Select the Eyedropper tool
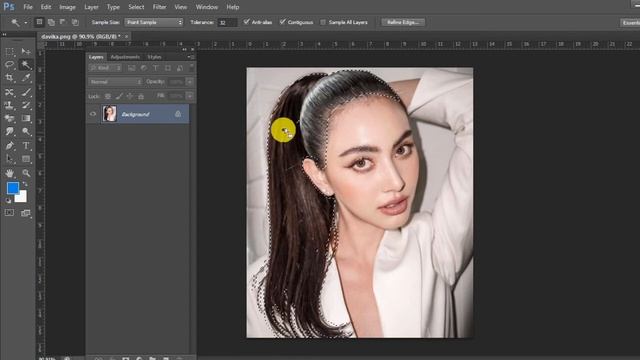The image size is (640, 360). click(x=26, y=78)
